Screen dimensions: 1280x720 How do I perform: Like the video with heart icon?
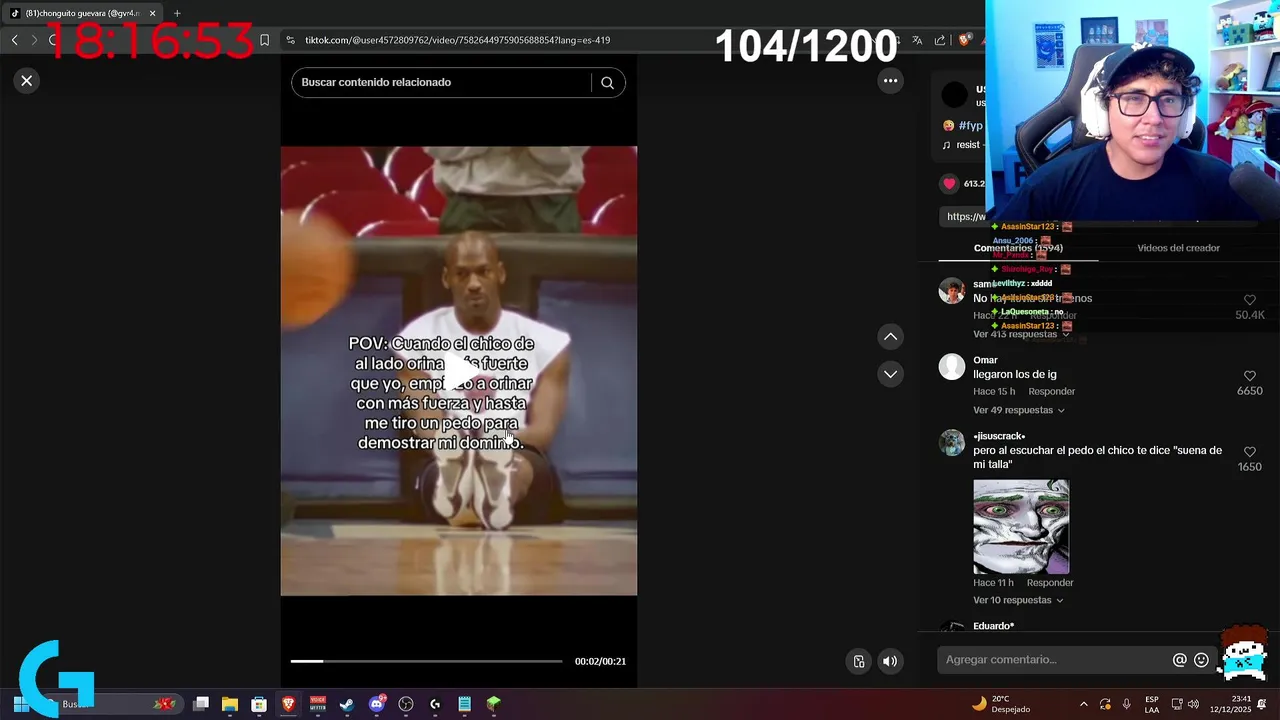click(x=949, y=184)
